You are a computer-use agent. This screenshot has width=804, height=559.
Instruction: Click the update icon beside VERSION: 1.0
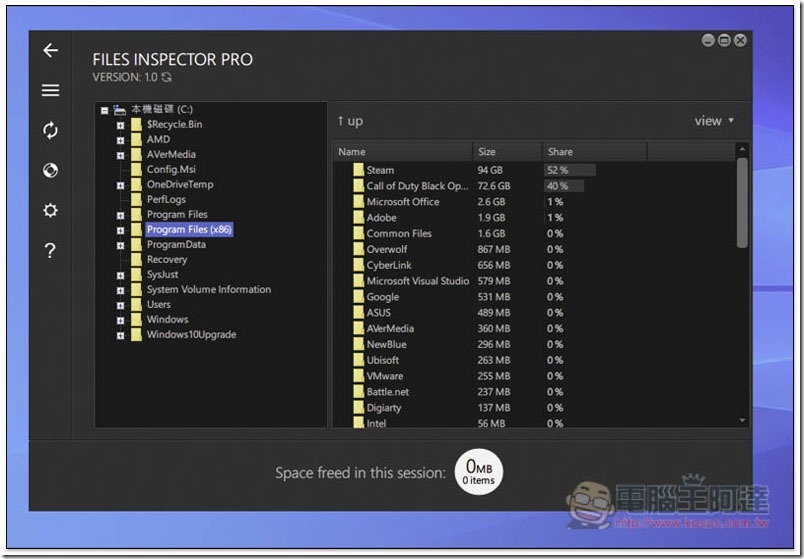(166, 77)
